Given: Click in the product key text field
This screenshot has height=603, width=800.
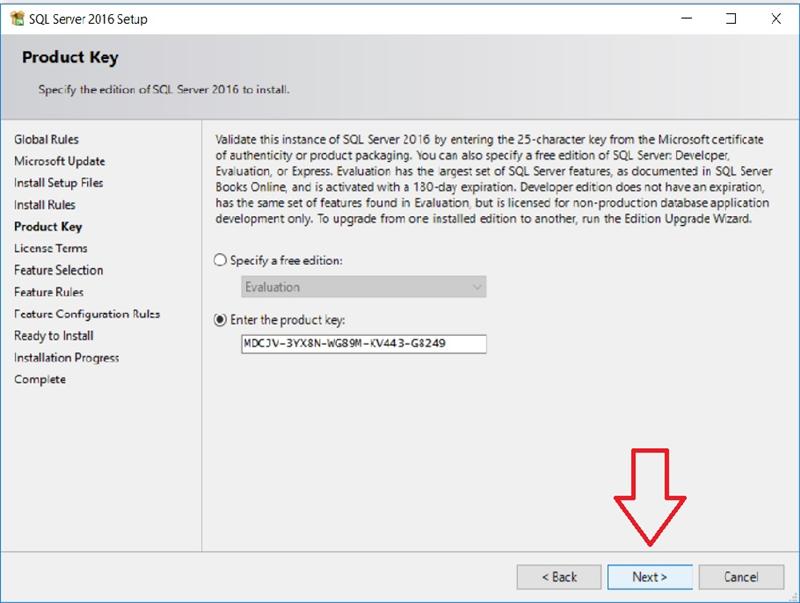Looking at the screenshot, I should (x=364, y=344).
